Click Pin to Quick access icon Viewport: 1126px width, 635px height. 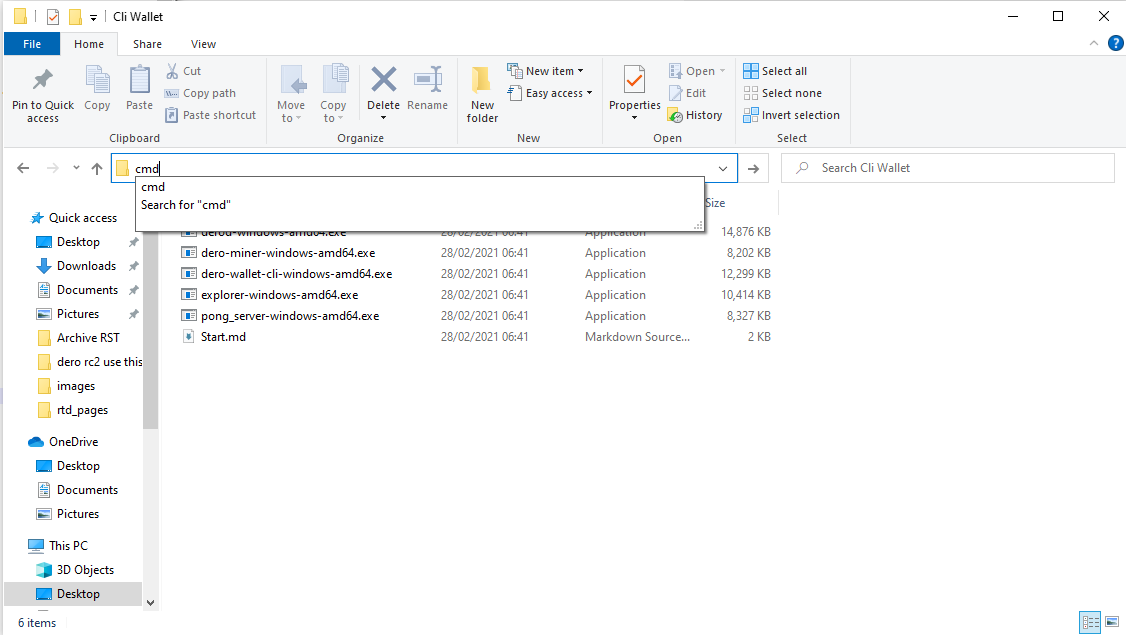[x=42, y=80]
